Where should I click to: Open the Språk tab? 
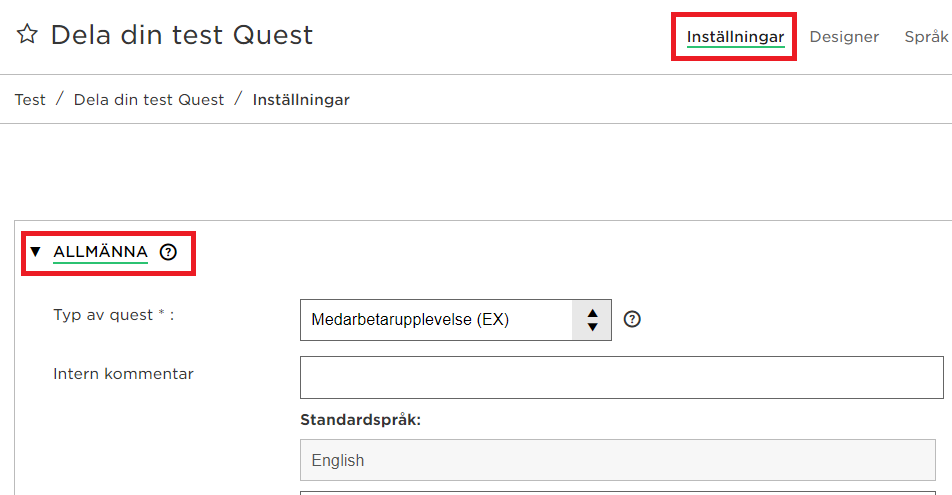tap(926, 37)
